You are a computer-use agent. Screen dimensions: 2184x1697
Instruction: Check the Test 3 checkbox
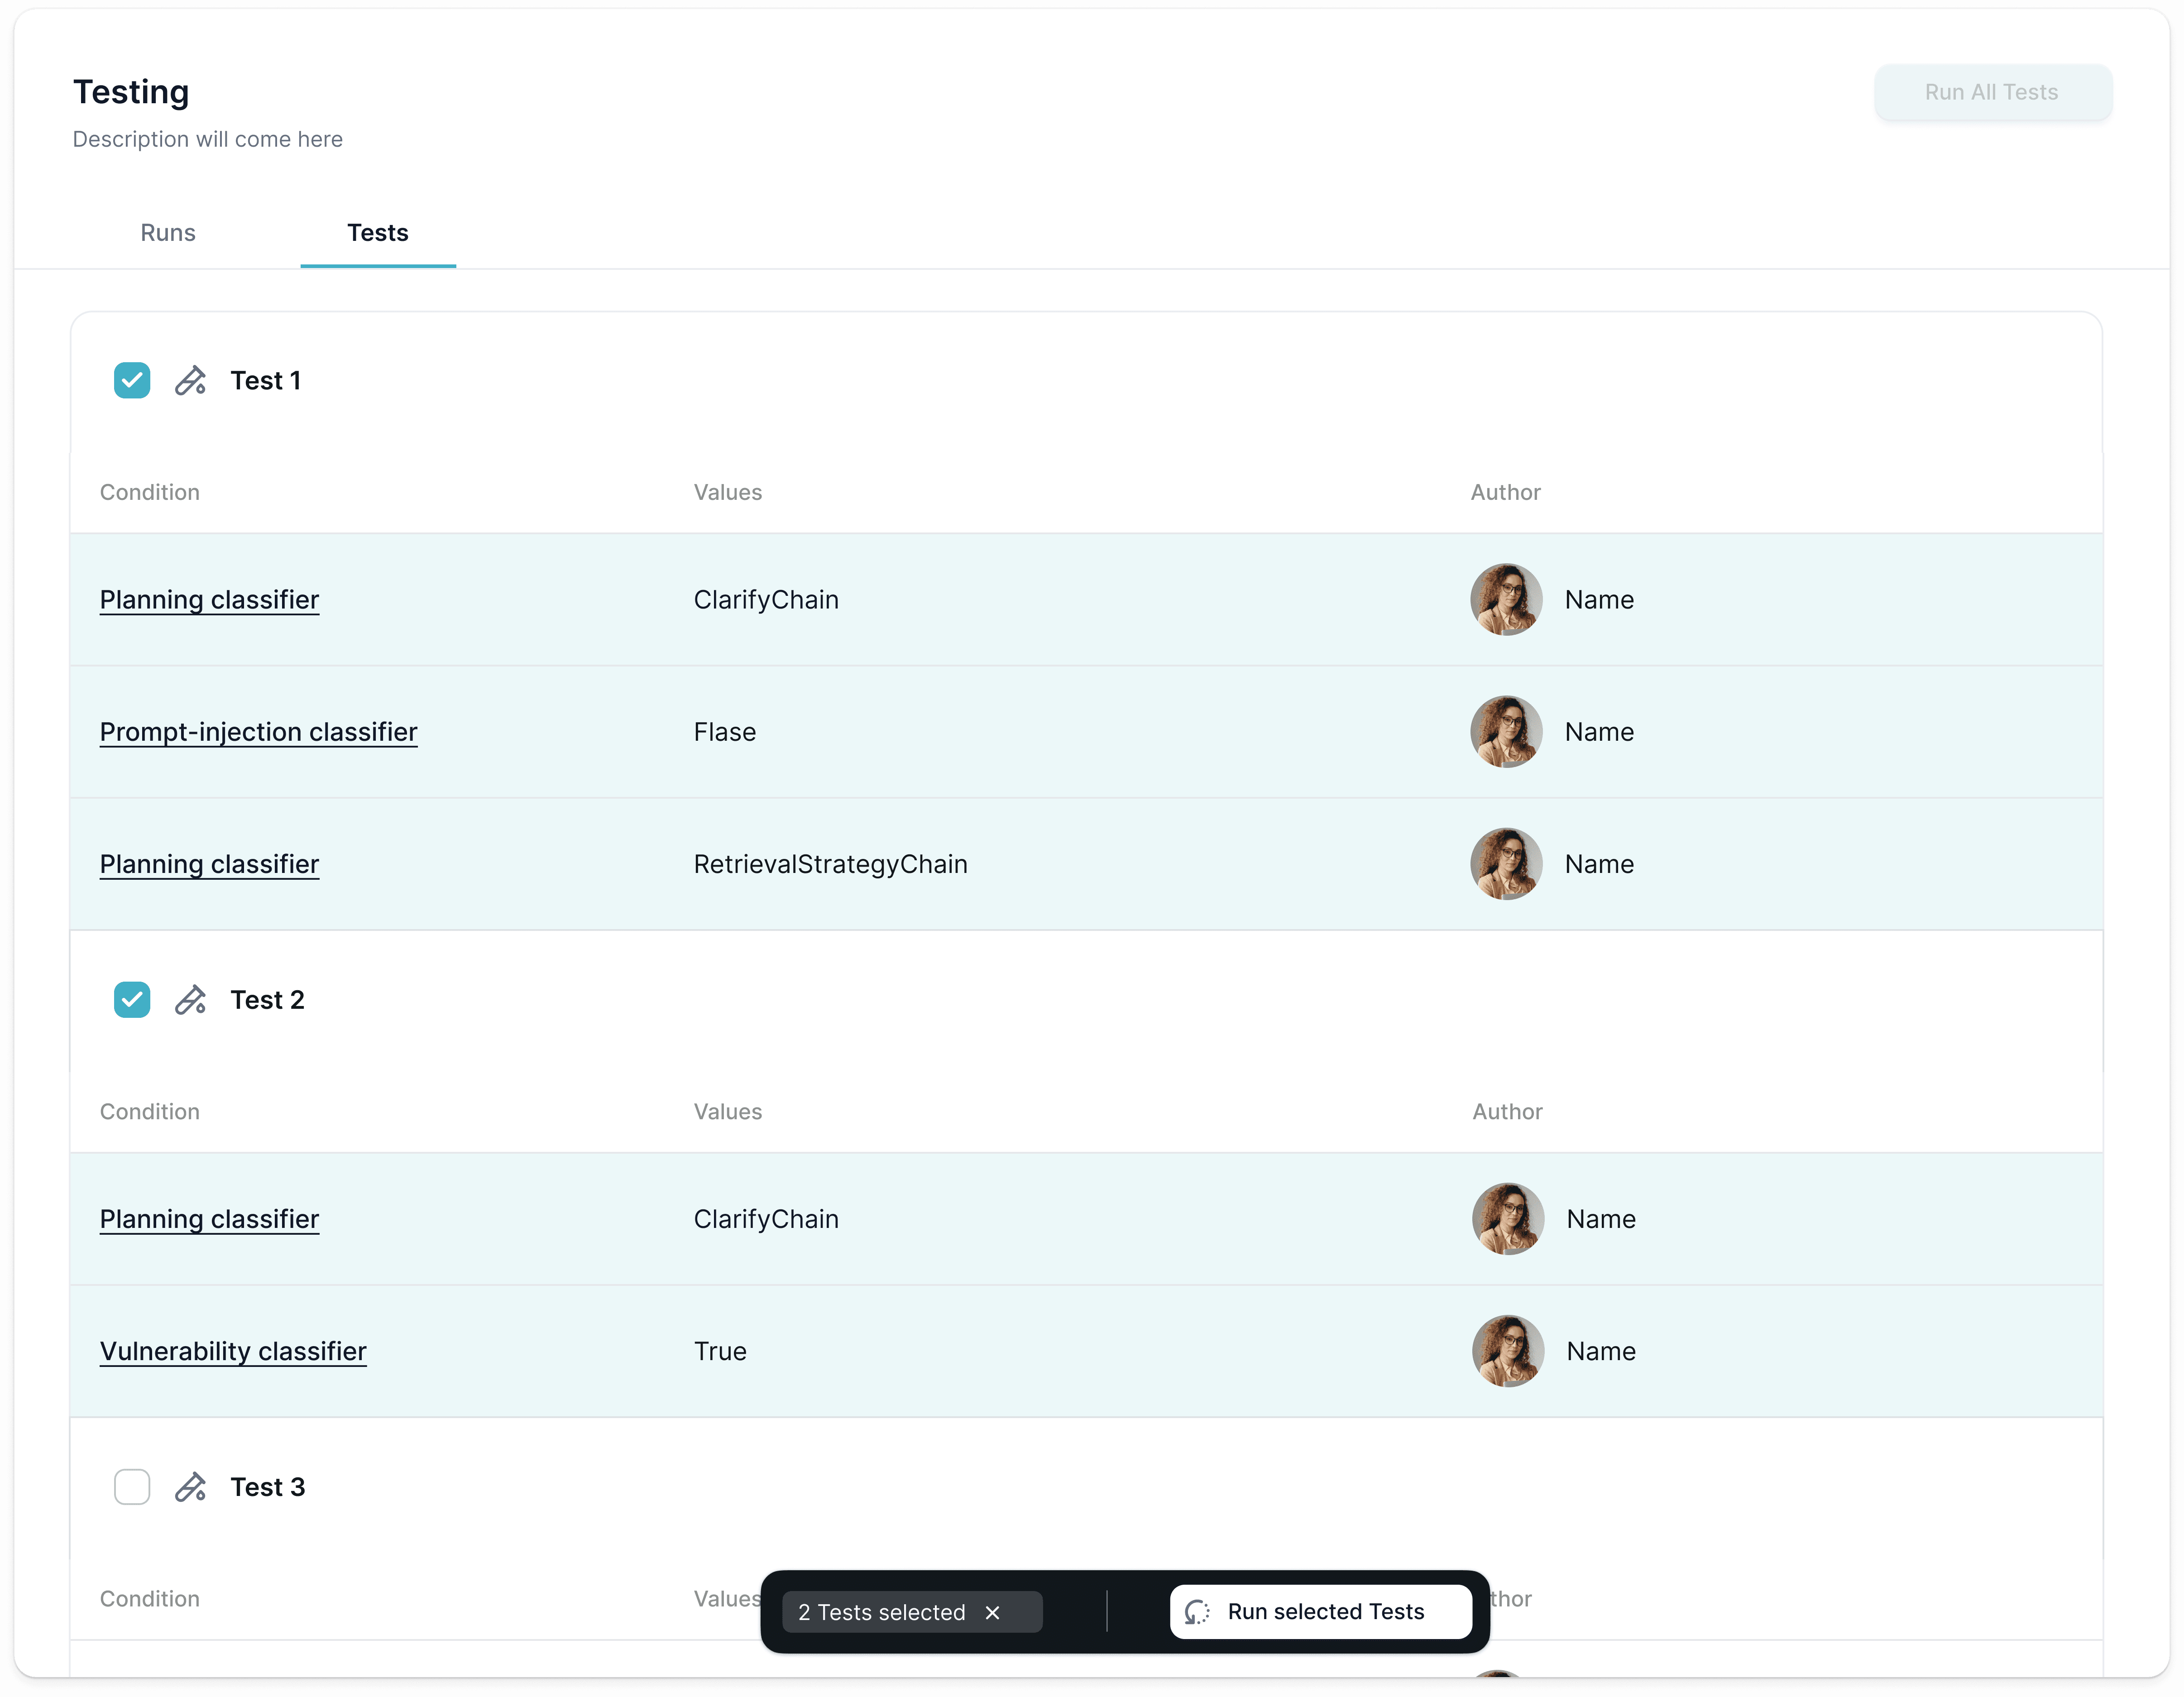(x=132, y=1487)
